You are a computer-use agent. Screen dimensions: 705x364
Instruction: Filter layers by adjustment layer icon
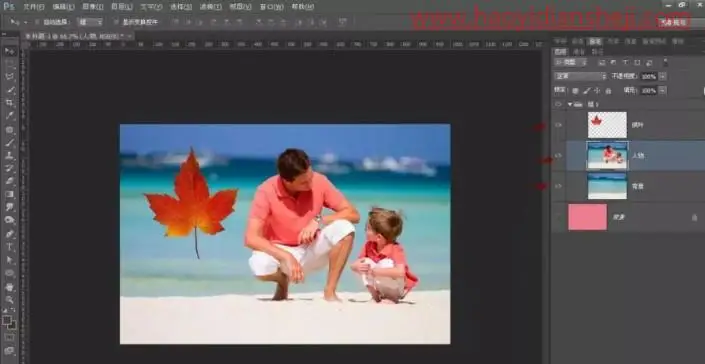613,62
